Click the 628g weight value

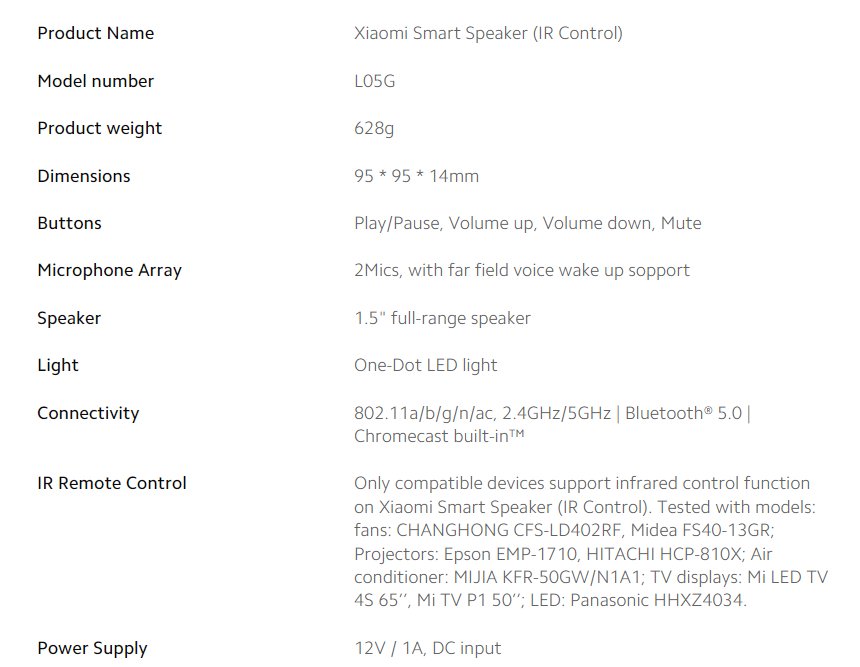tap(374, 128)
